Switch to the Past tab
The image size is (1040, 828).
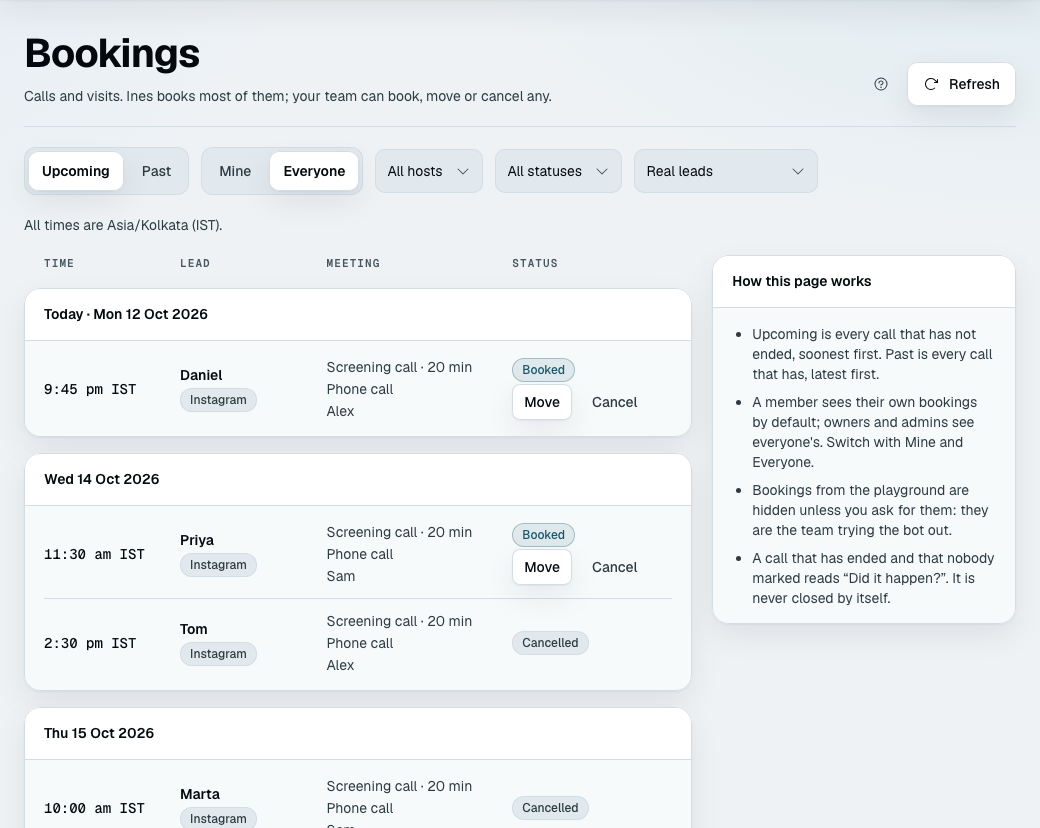[x=157, y=171]
